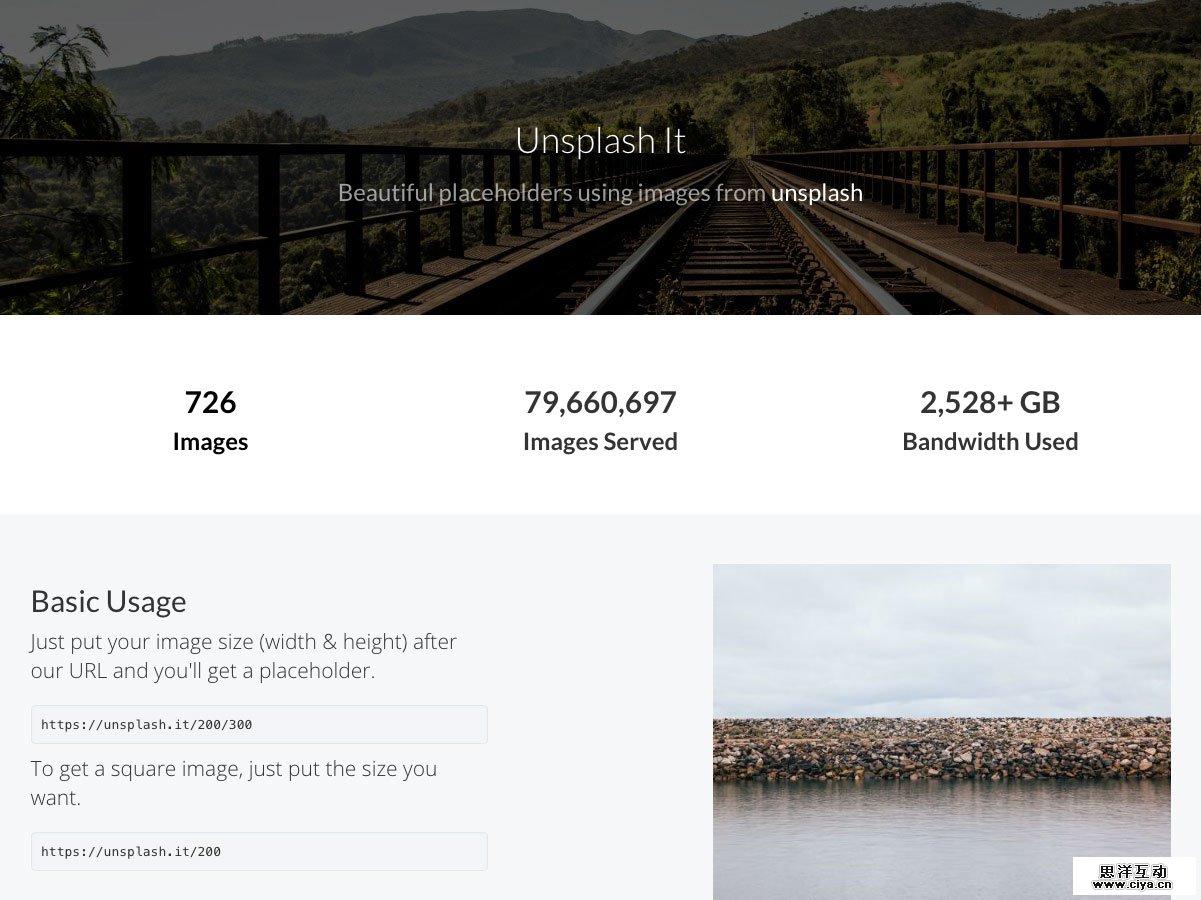Click the Basic Usage section heading
This screenshot has width=1201, height=900.
[108, 601]
